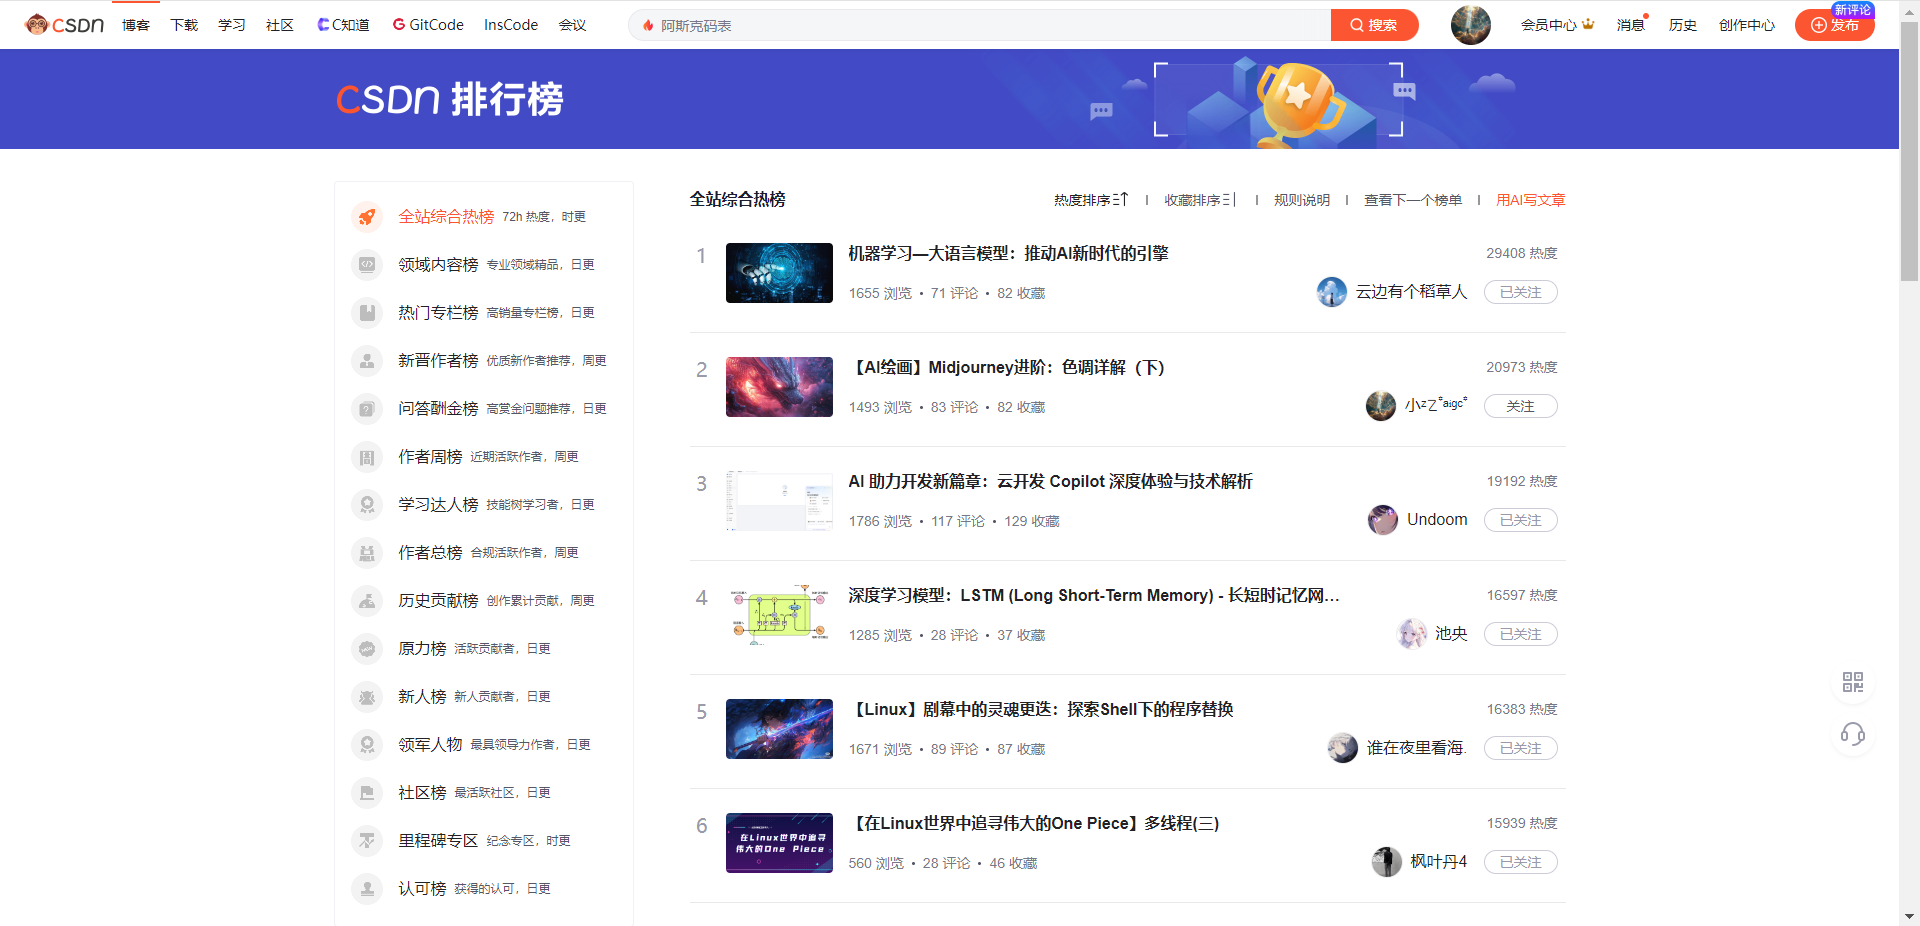Open the 创作中心 menu

click(x=1747, y=25)
